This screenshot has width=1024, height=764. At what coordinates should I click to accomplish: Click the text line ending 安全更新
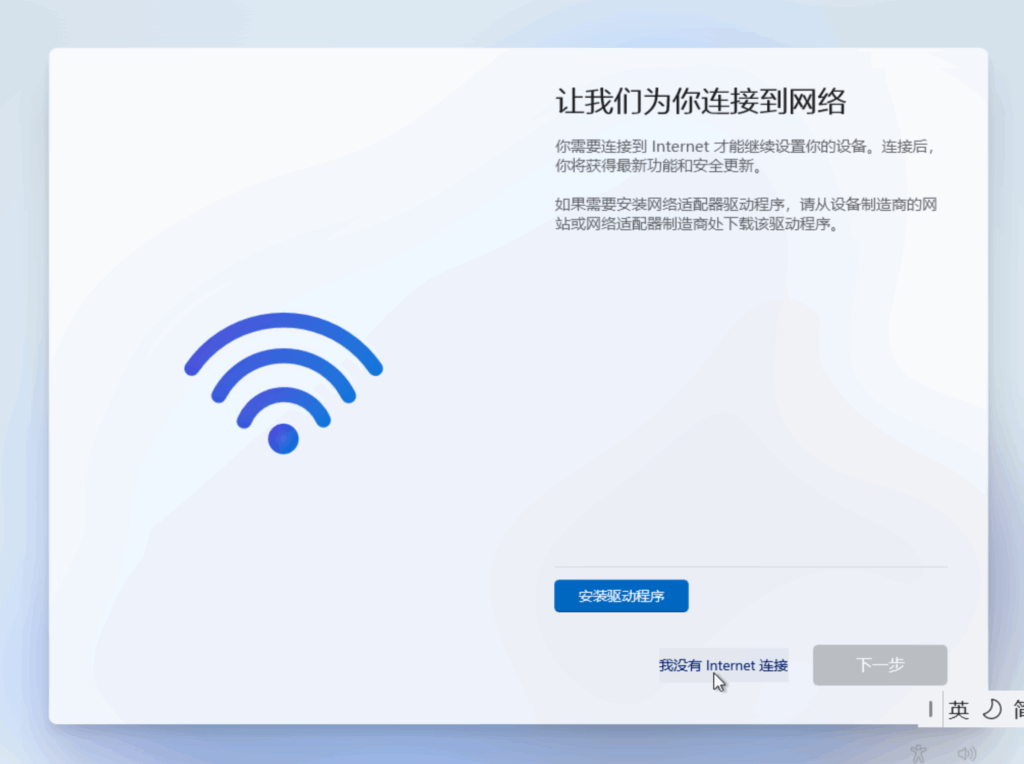pos(659,166)
